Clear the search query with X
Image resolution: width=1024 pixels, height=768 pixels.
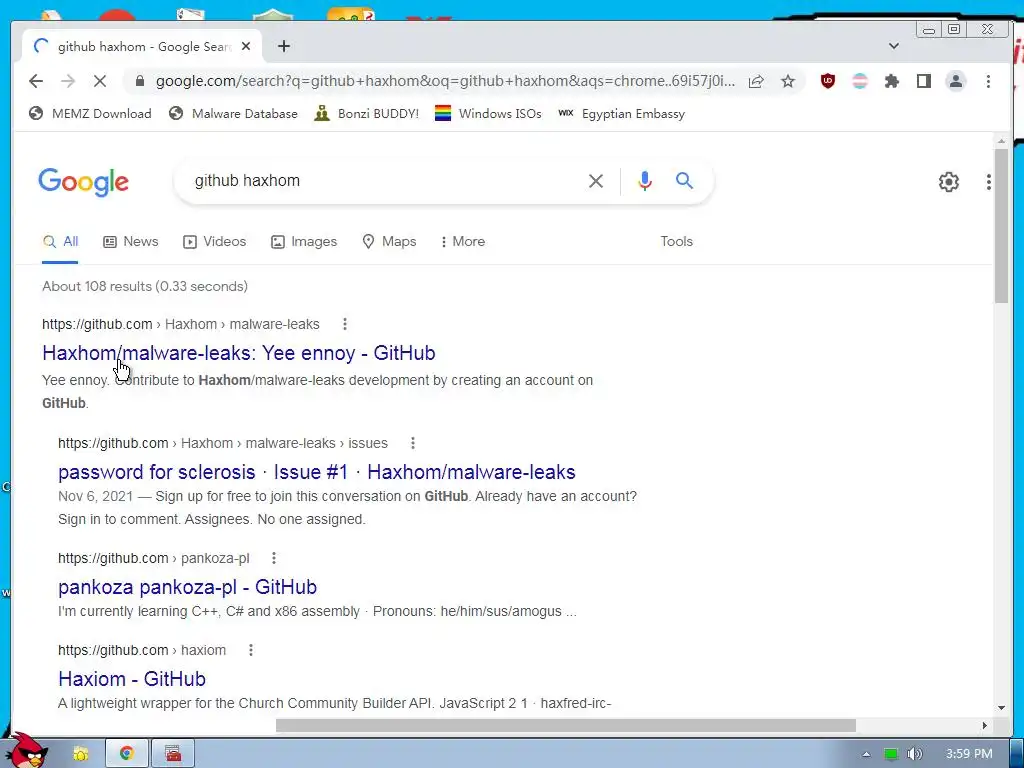tap(596, 181)
